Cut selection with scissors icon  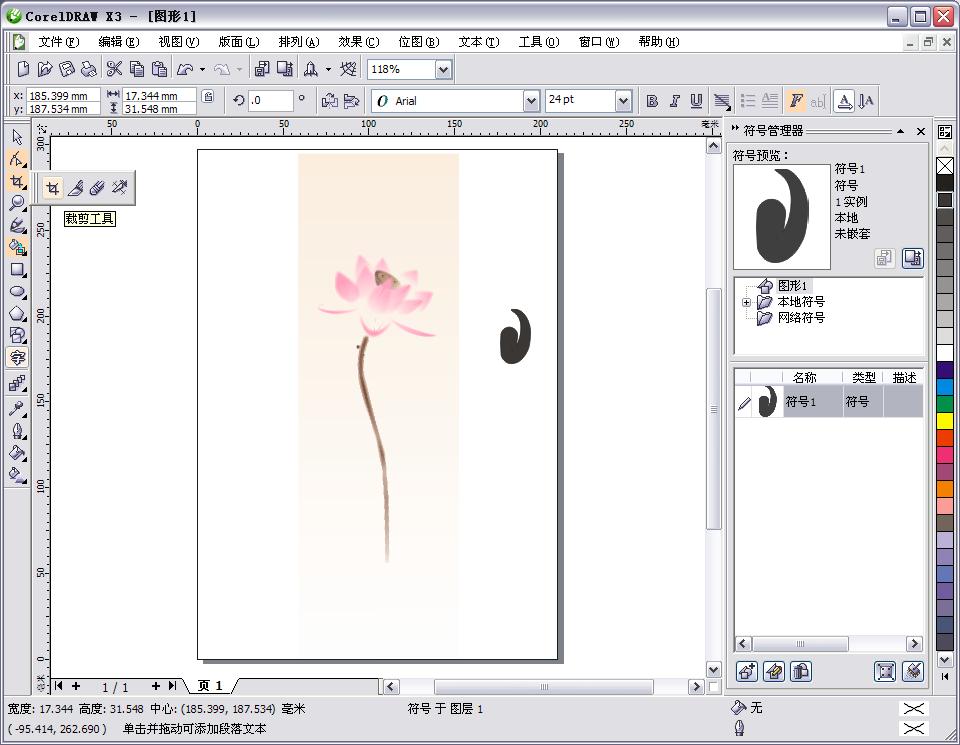tap(114, 69)
